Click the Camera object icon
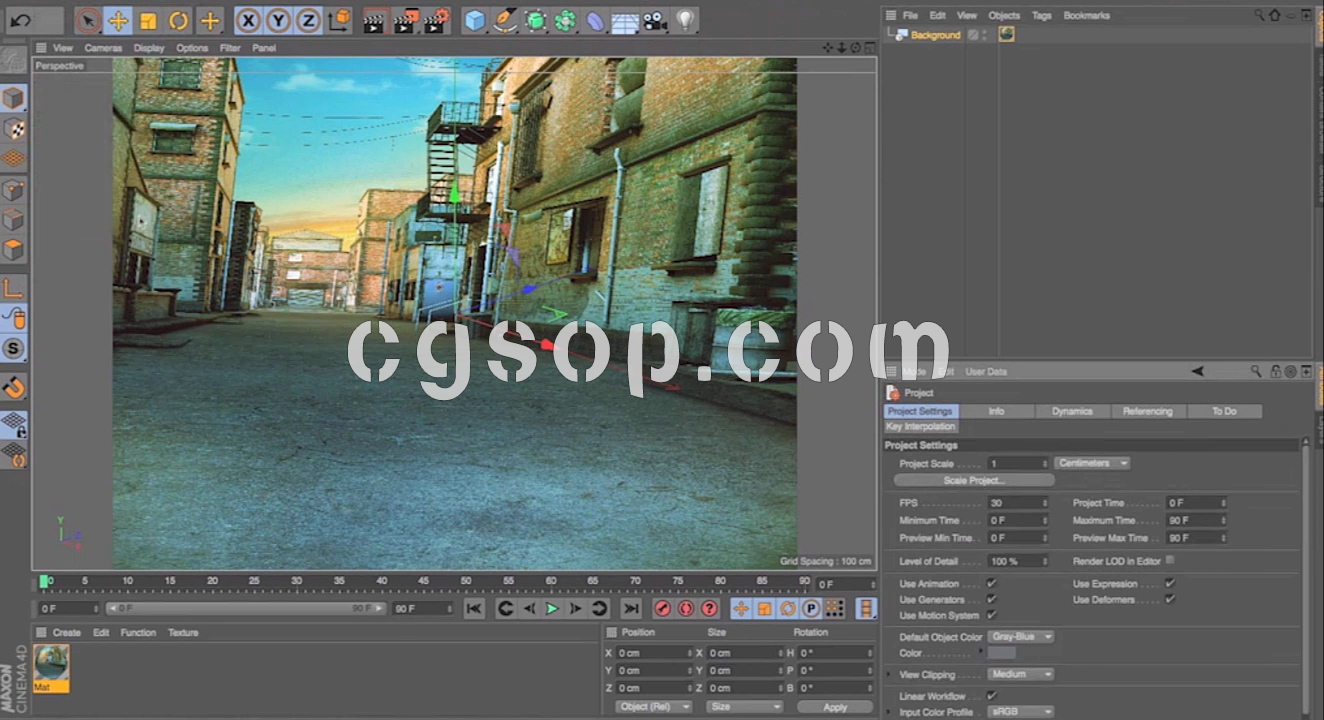This screenshot has width=1324, height=720. pos(655,20)
